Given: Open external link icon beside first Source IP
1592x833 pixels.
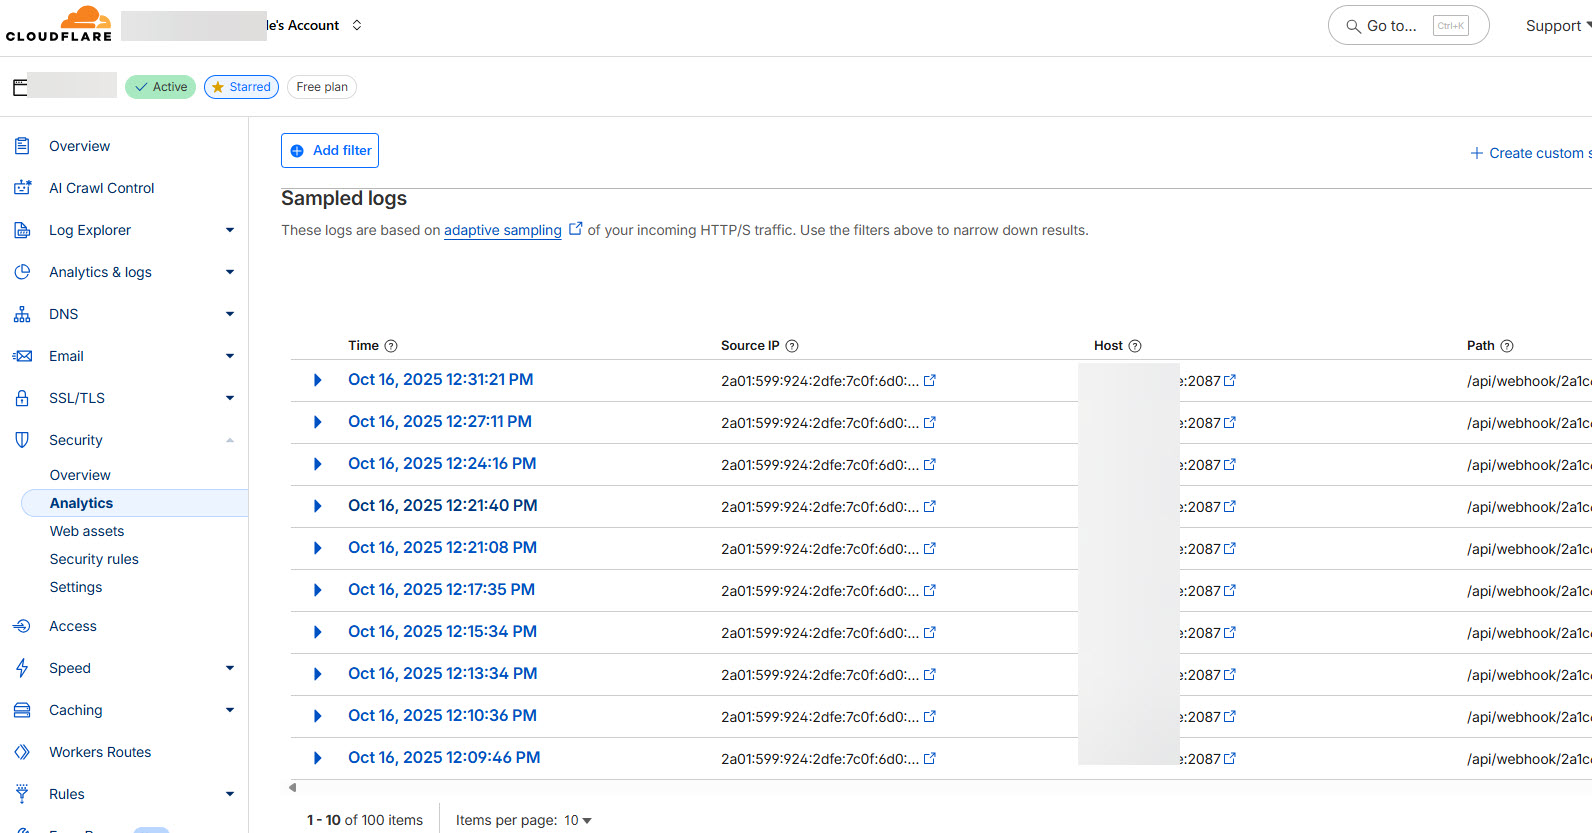Looking at the screenshot, I should point(930,380).
